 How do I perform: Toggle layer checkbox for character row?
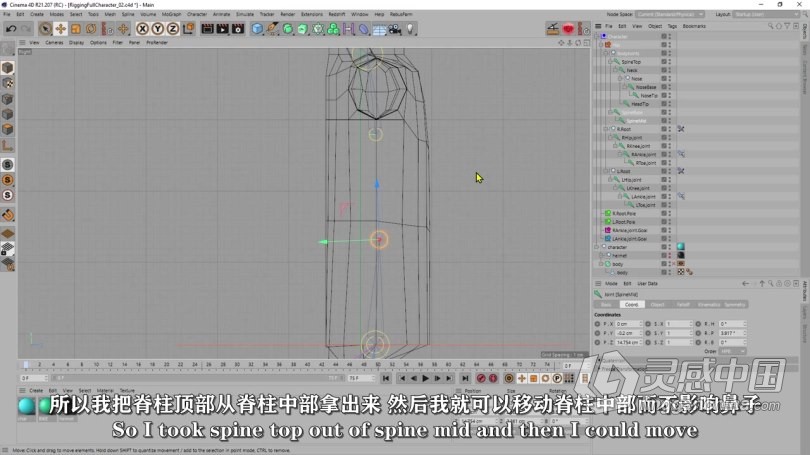(x=664, y=247)
